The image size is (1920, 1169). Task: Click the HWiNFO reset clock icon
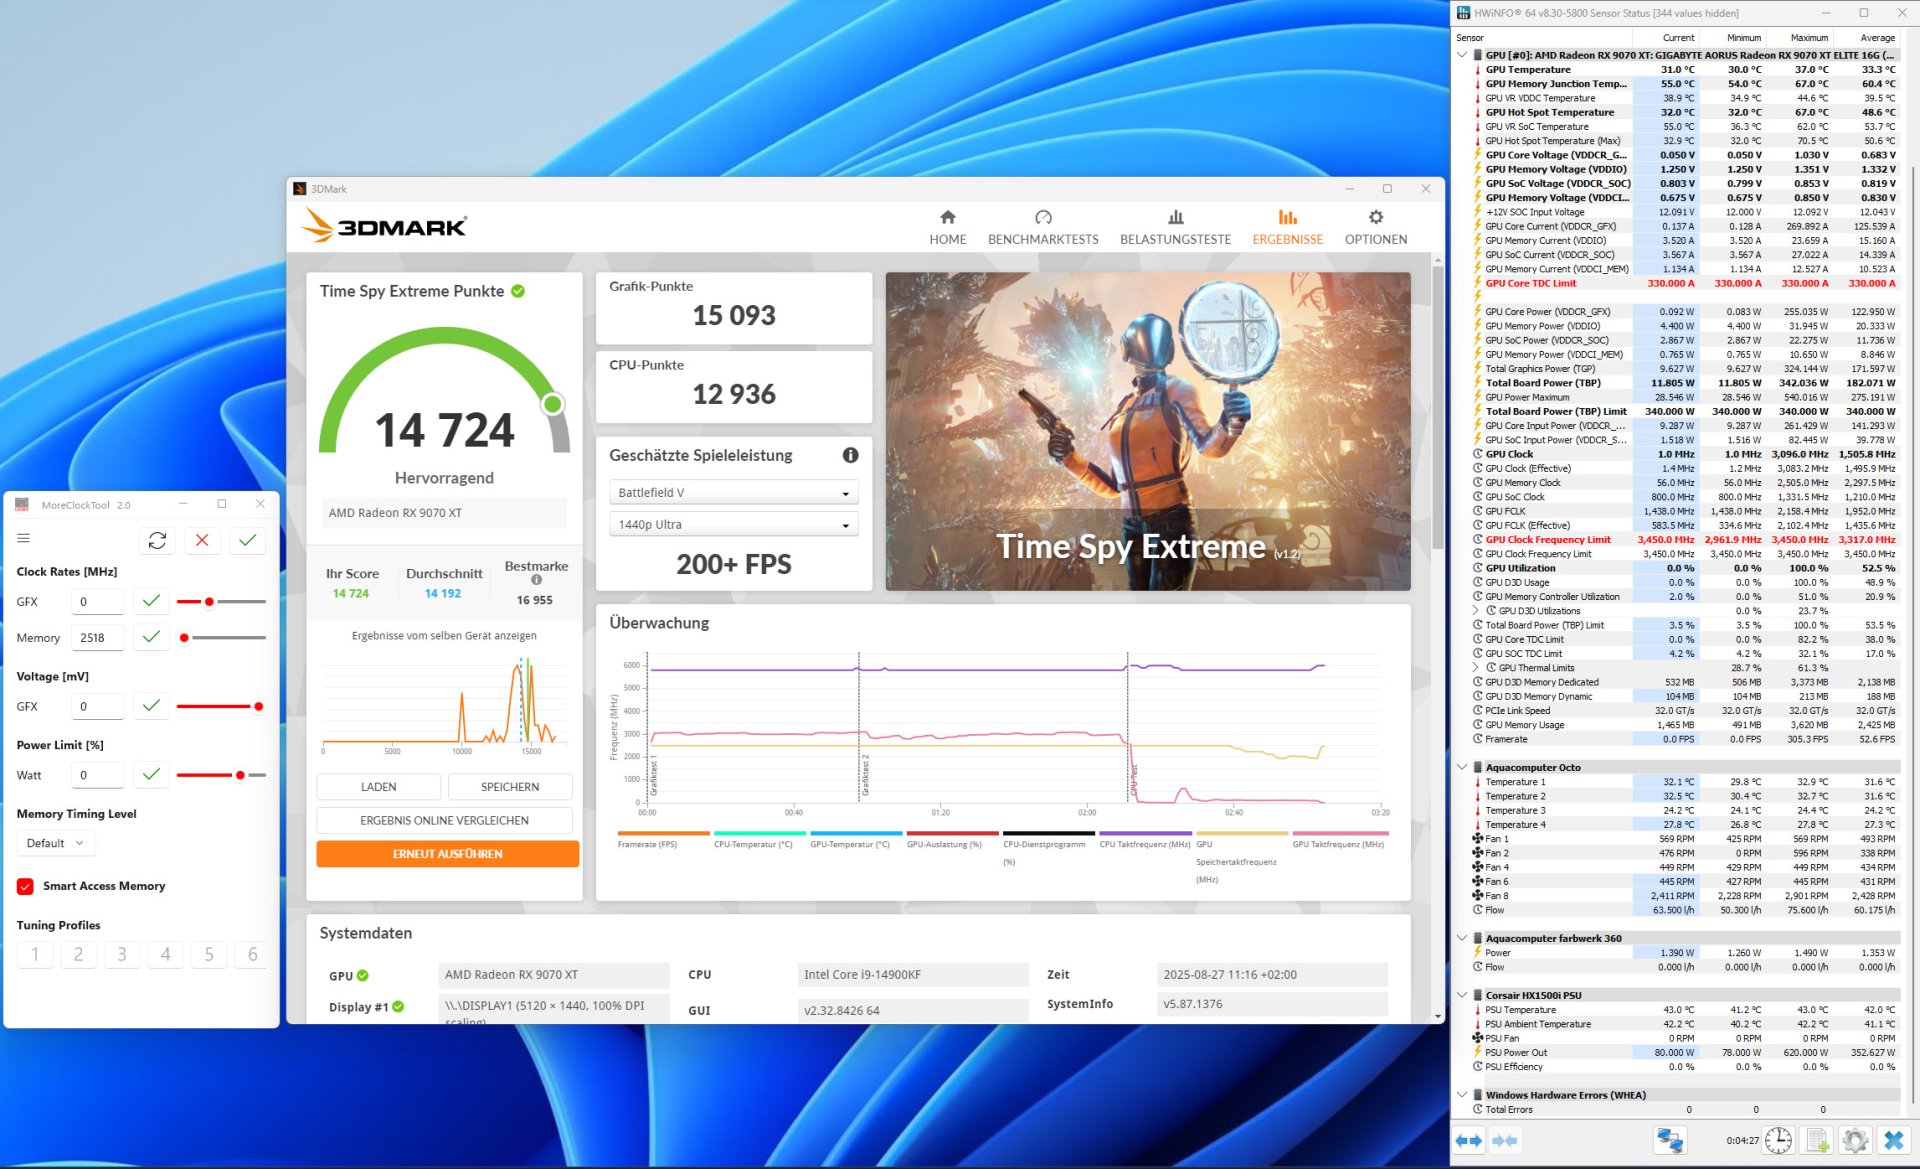(1778, 1140)
